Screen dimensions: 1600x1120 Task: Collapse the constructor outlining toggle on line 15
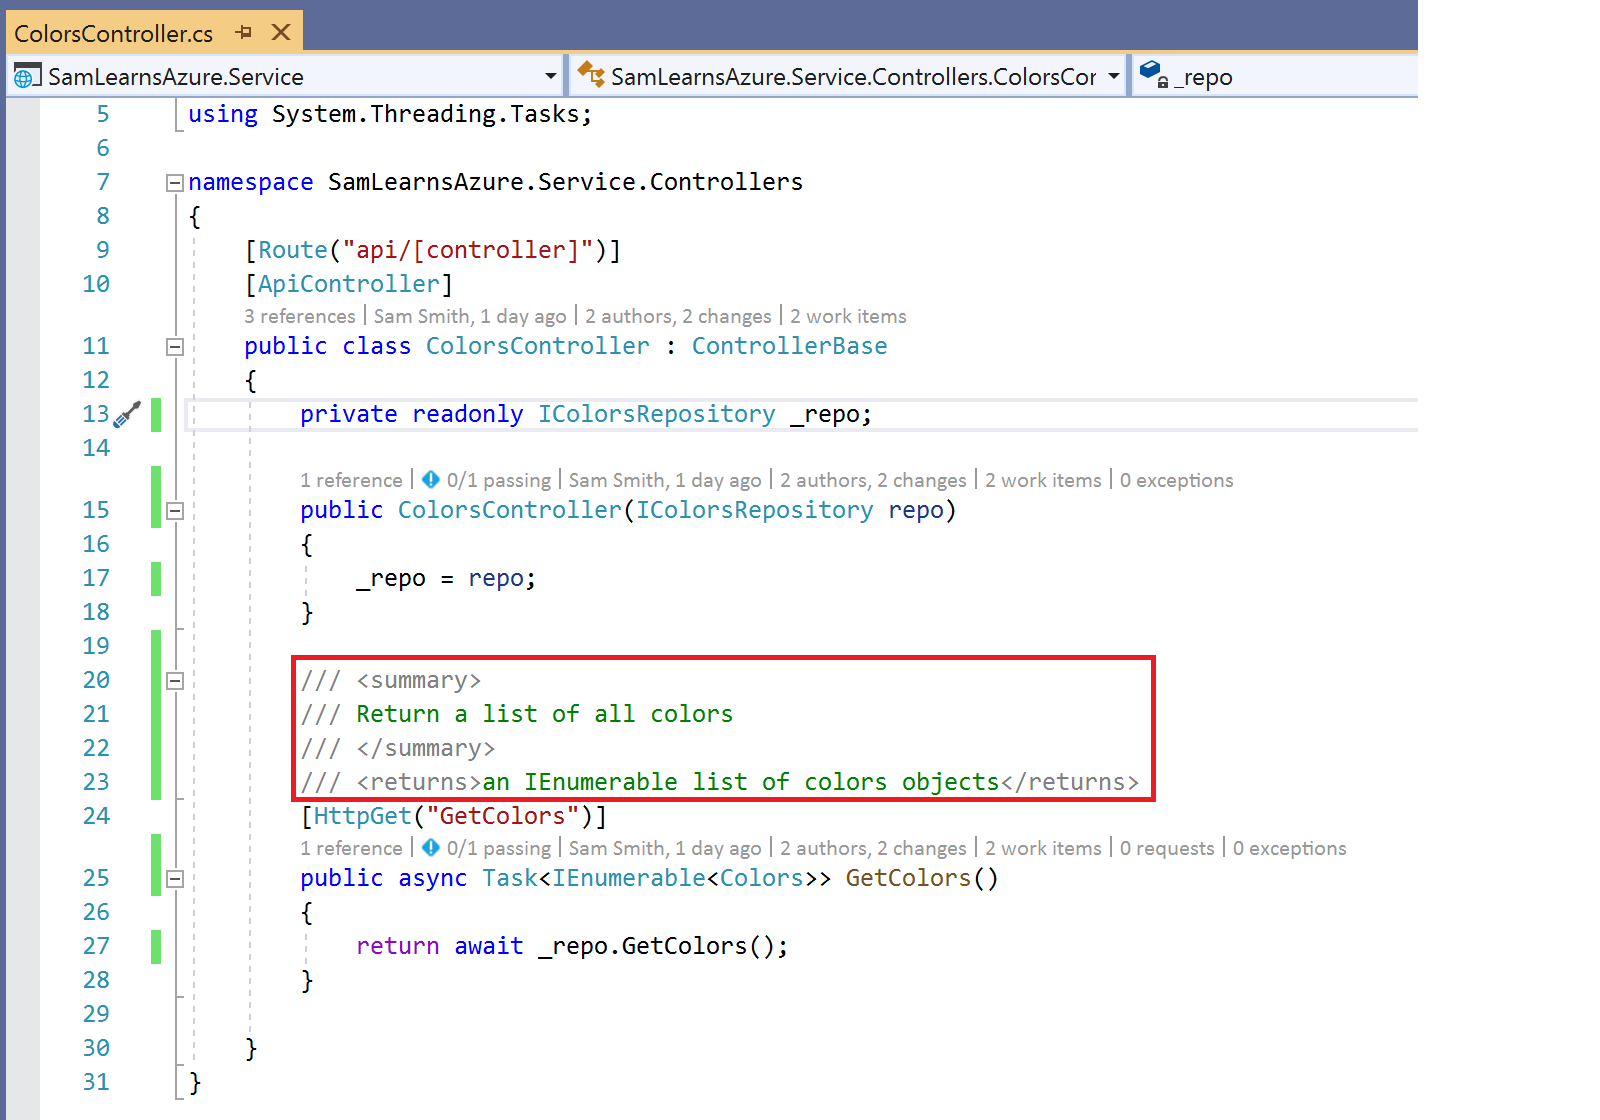click(175, 511)
